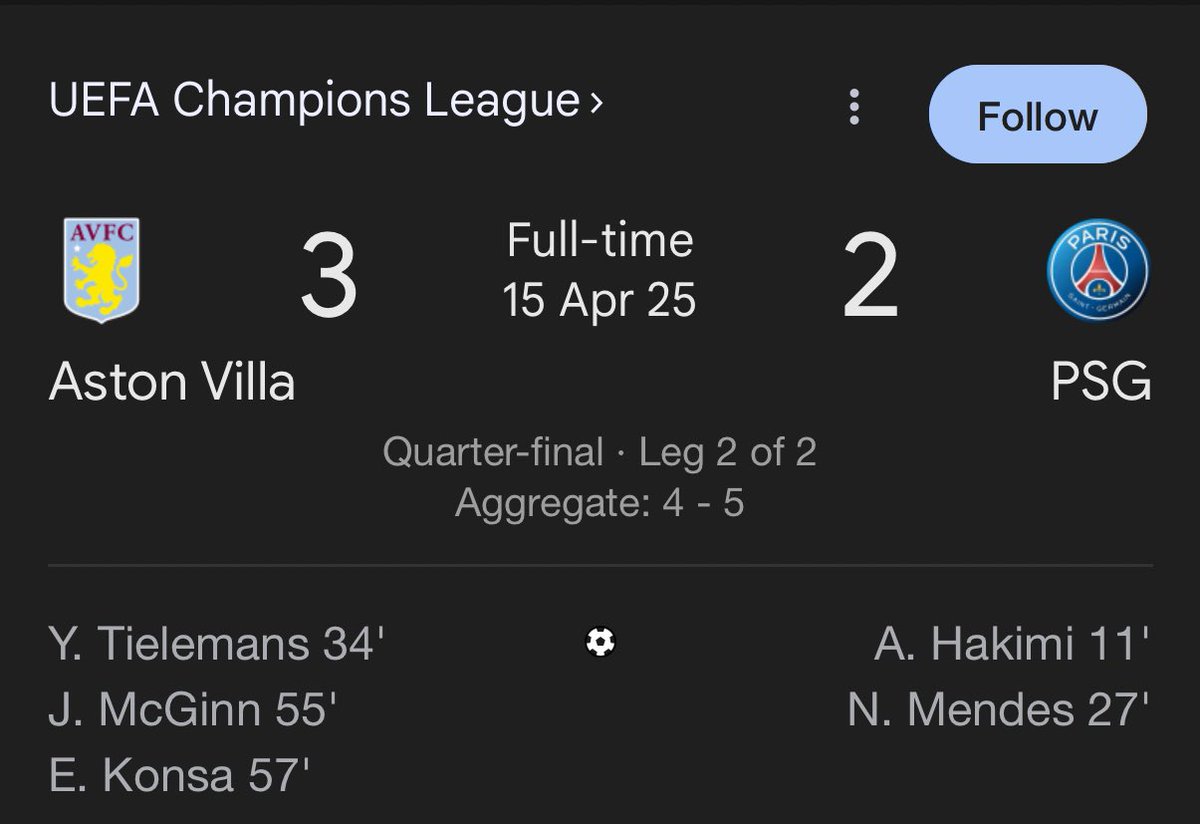Click the PSG club crest
Image resolution: width=1200 pixels, height=824 pixels.
1098,271
